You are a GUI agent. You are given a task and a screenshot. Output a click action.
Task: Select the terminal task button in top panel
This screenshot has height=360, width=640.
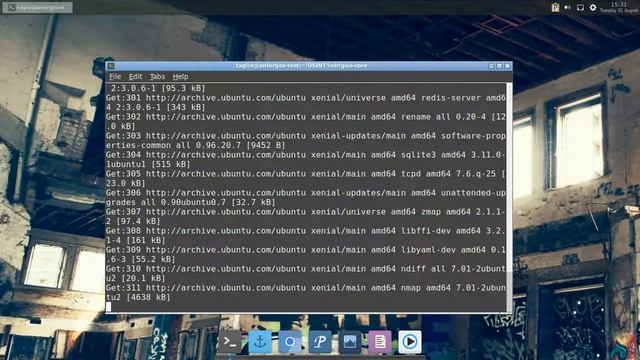(38, 7)
